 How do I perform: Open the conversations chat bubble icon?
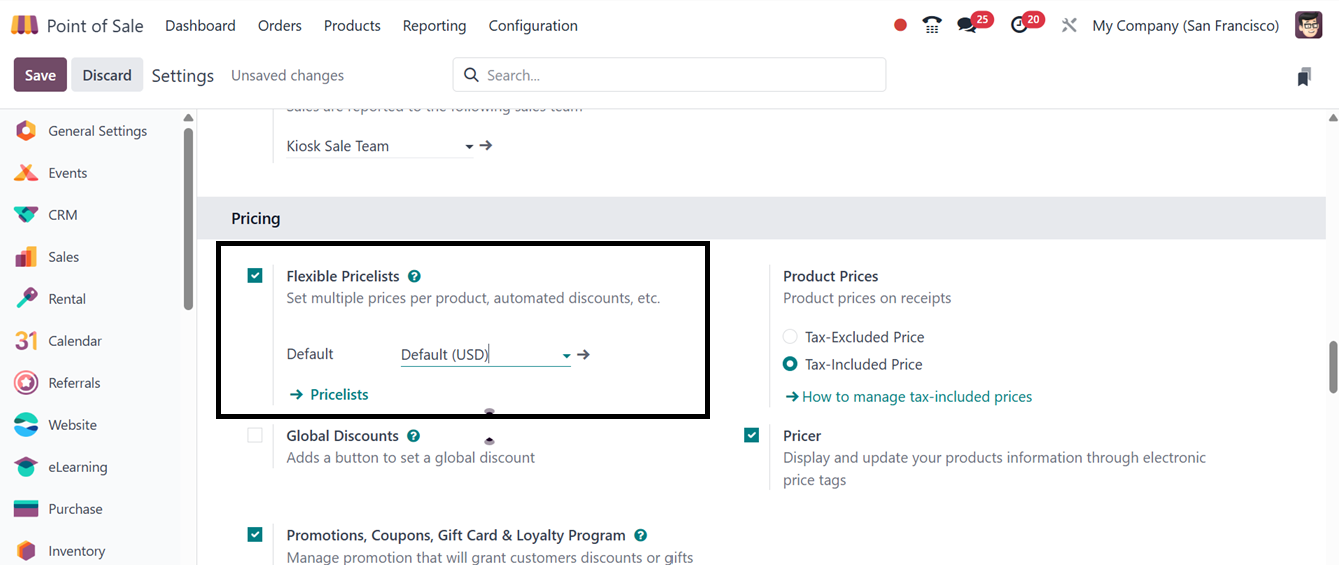(967, 26)
